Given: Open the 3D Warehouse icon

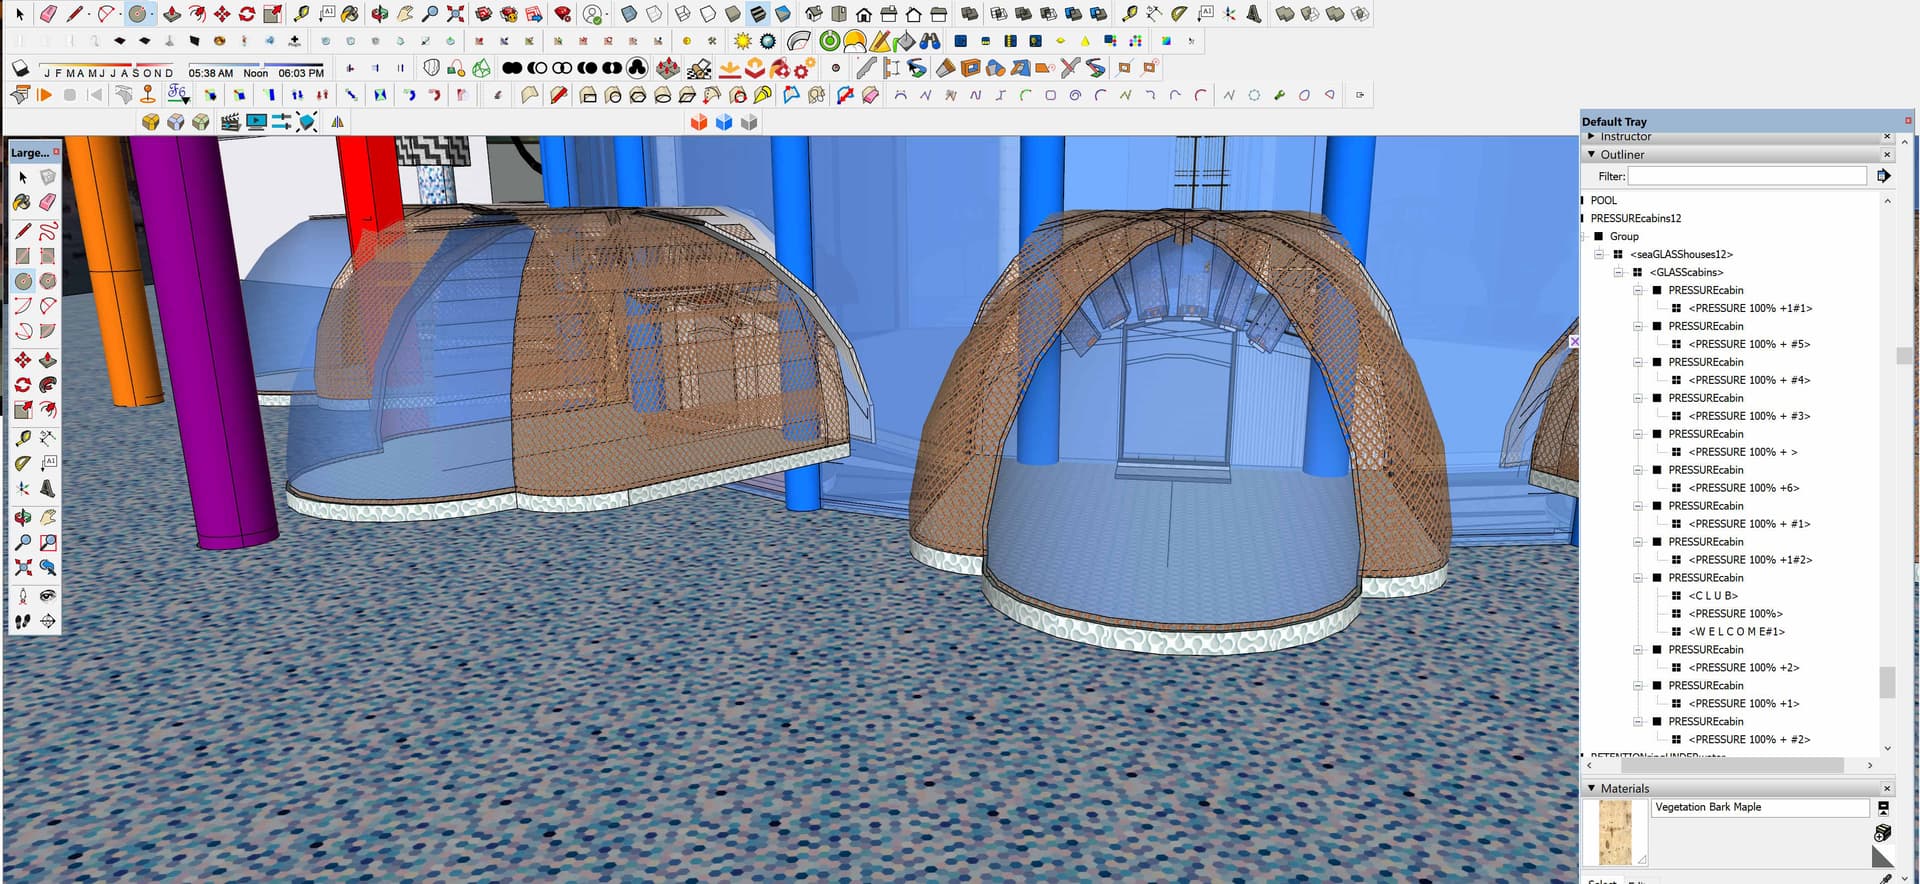Looking at the screenshot, I should pyautogui.click(x=483, y=14).
